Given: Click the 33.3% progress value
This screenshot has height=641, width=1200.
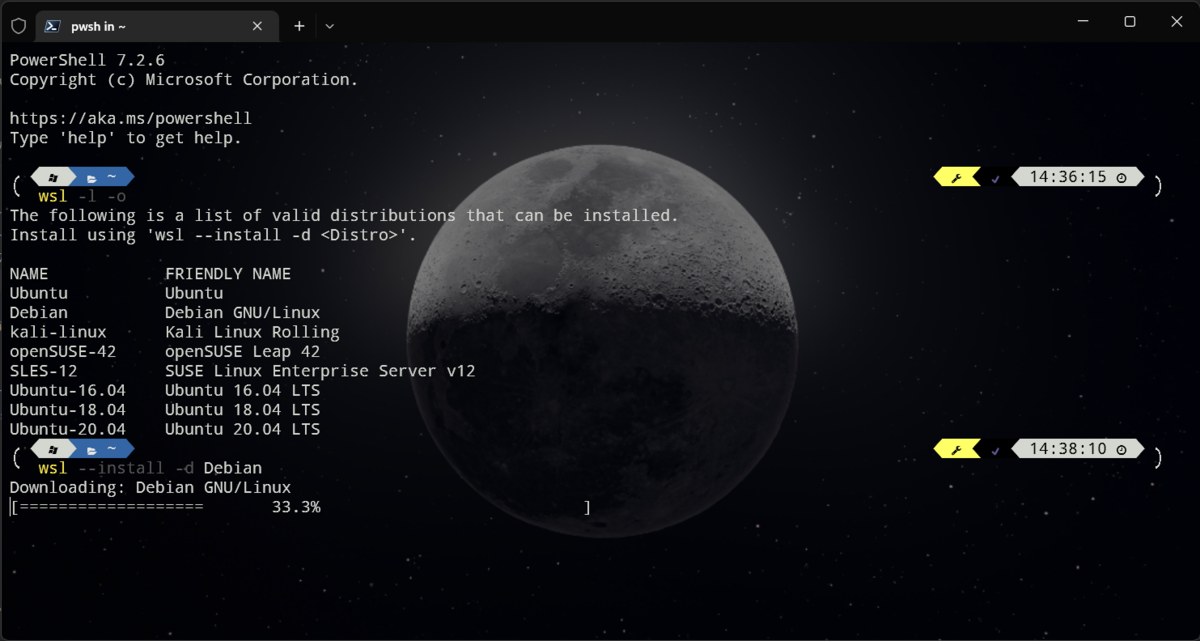Looking at the screenshot, I should (x=296, y=508).
